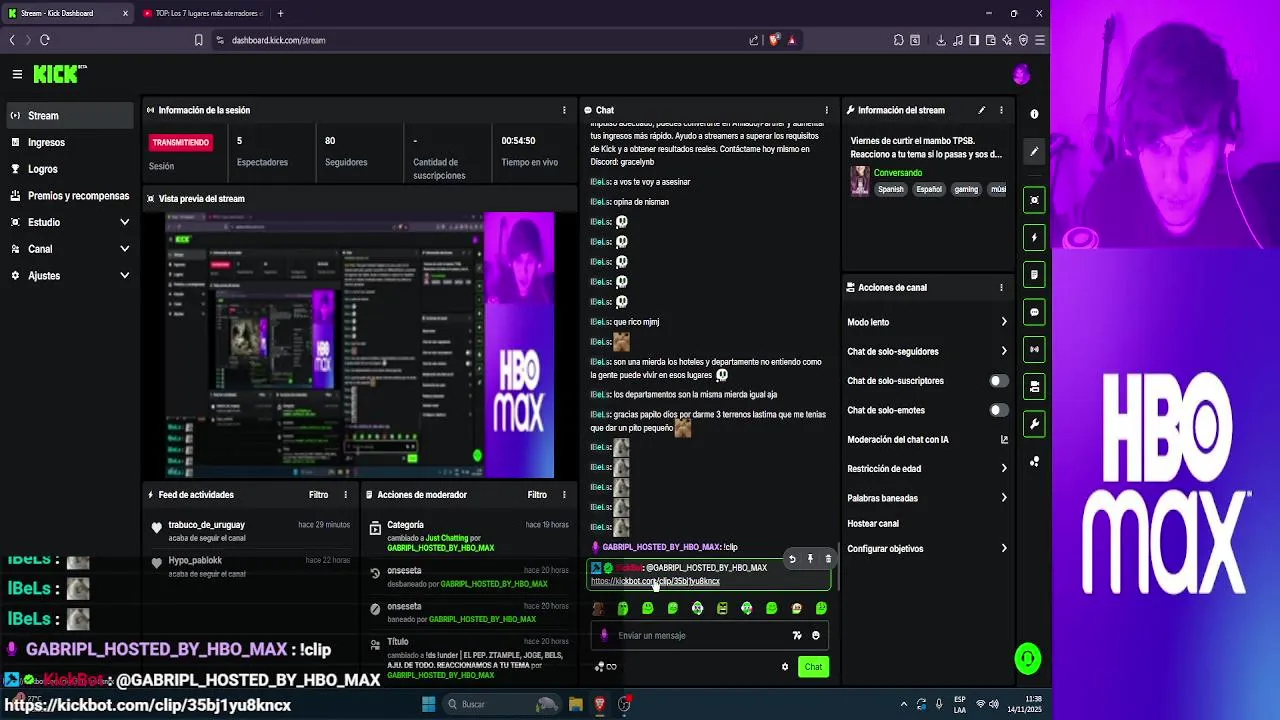This screenshot has height=720, width=1280.
Task: Go to Premios y recompensas in the sidebar
Action: click(x=68, y=196)
